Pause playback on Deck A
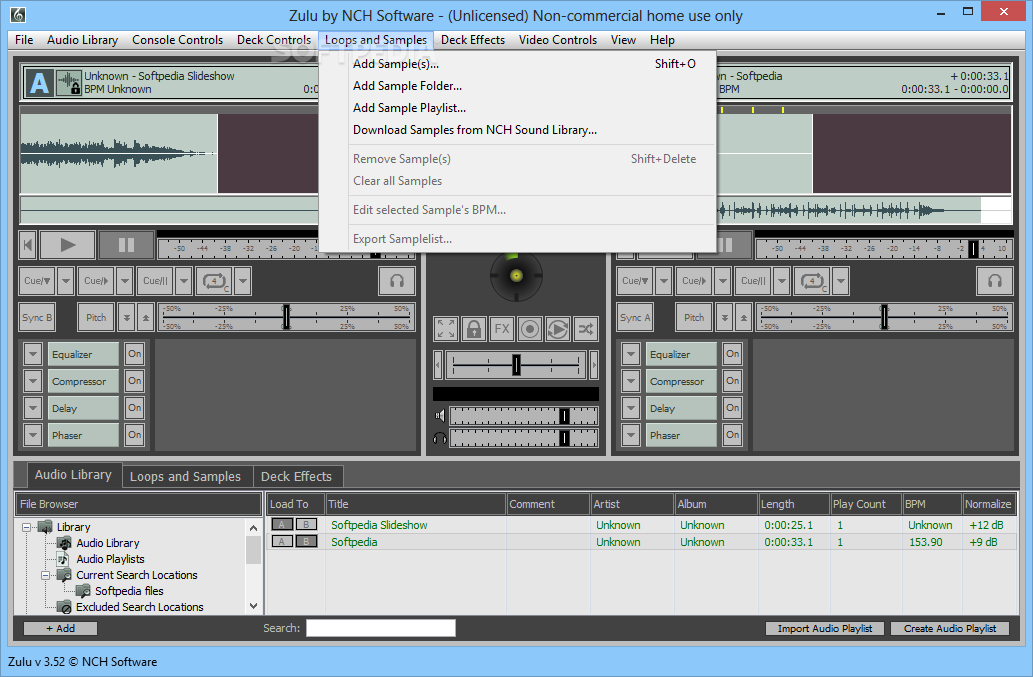1033x677 pixels. (126, 245)
